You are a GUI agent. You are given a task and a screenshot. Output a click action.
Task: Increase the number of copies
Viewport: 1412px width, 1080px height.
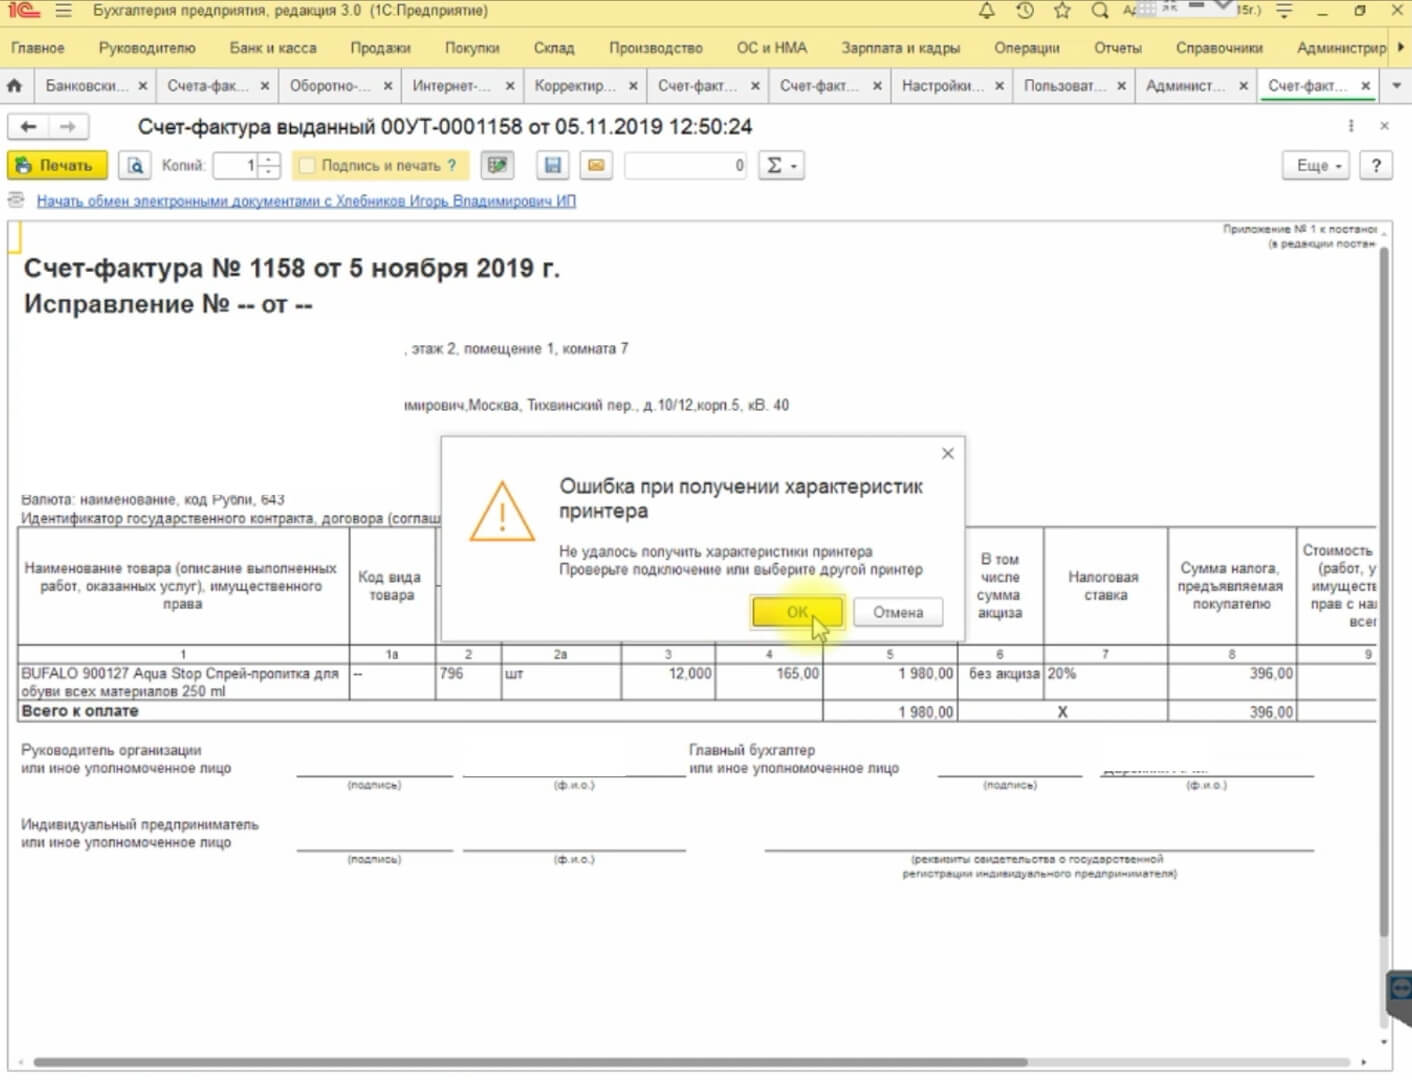point(268,159)
